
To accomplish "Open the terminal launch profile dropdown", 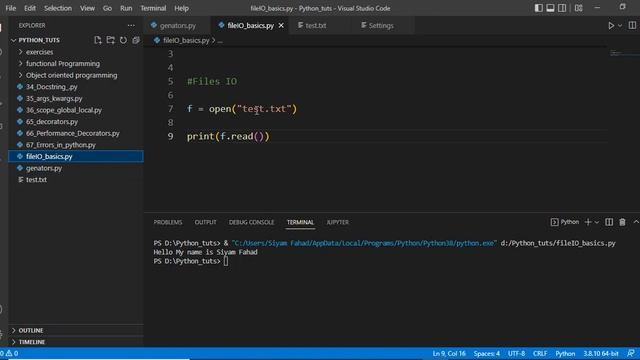I will pos(597,222).
